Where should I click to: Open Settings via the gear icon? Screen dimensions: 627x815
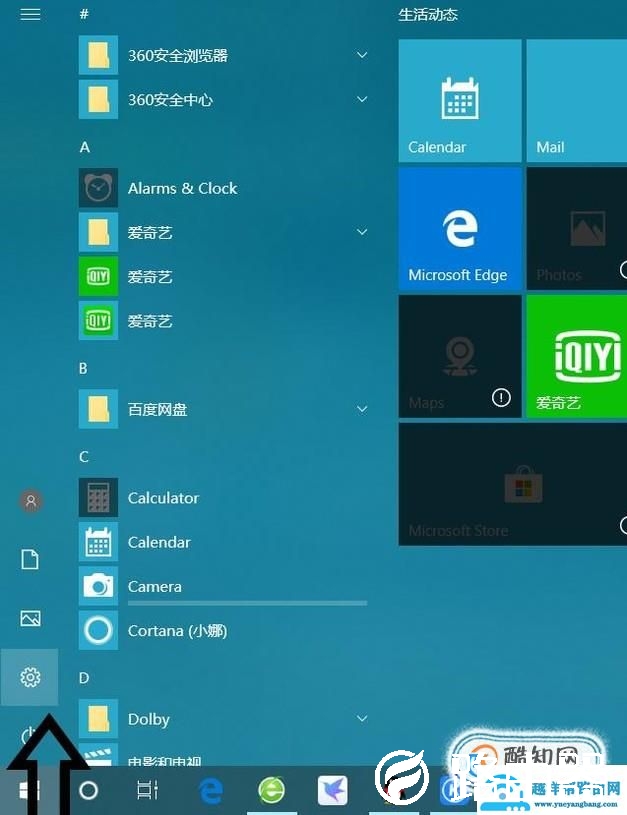pyautogui.click(x=30, y=677)
